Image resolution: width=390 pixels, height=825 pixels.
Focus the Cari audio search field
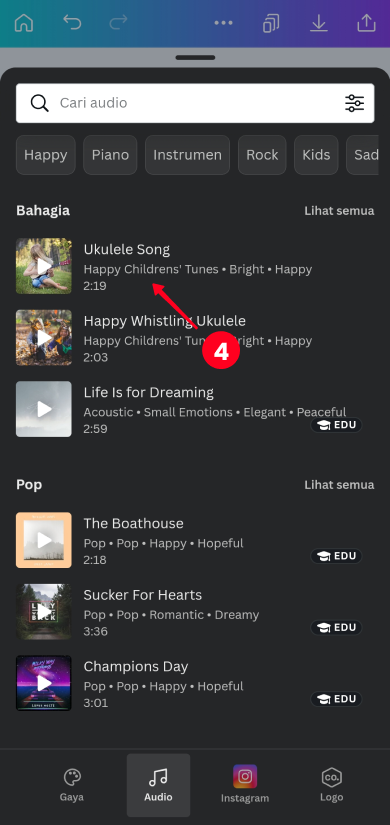(195, 103)
